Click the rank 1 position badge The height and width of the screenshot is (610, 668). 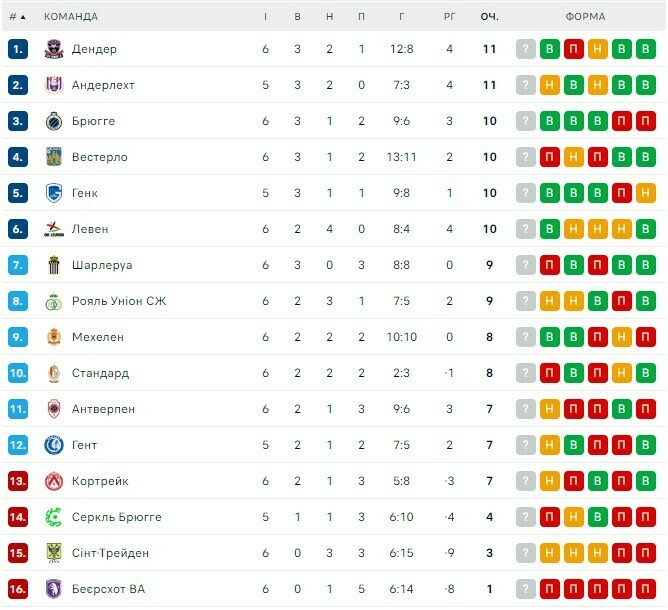(17, 49)
